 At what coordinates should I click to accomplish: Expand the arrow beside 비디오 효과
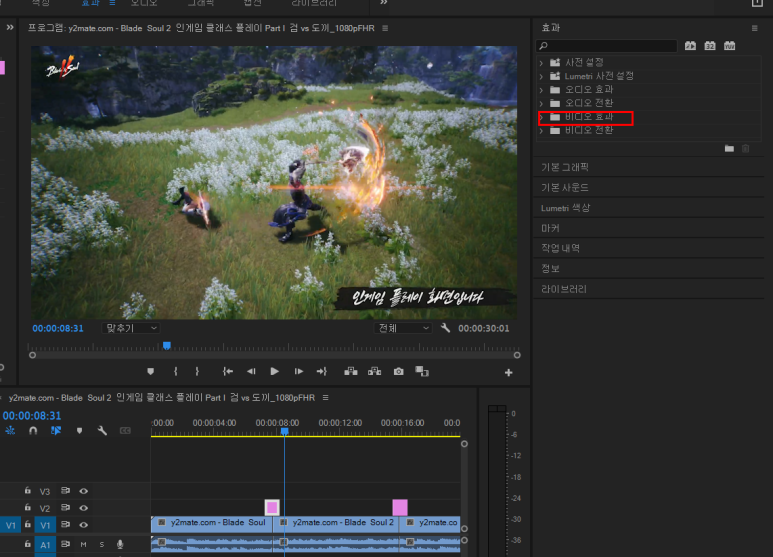tap(541, 117)
